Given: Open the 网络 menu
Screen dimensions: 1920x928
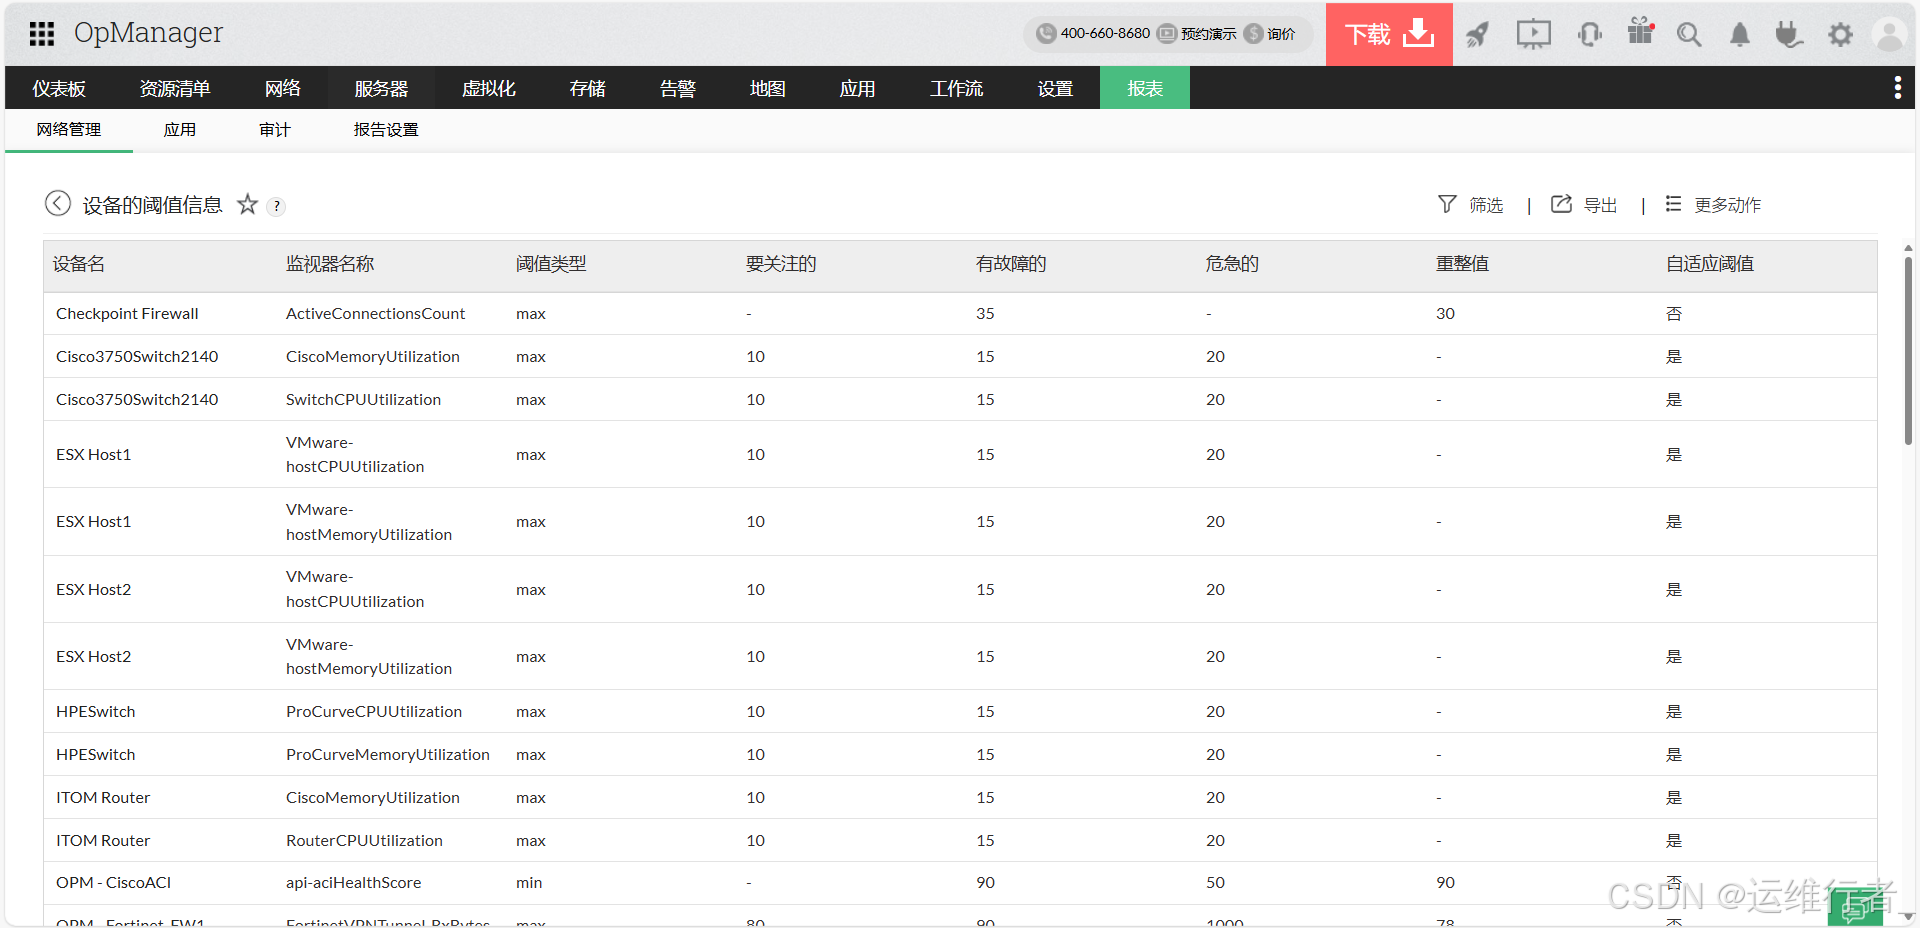Looking at the screenshot, I should point(283,88).
